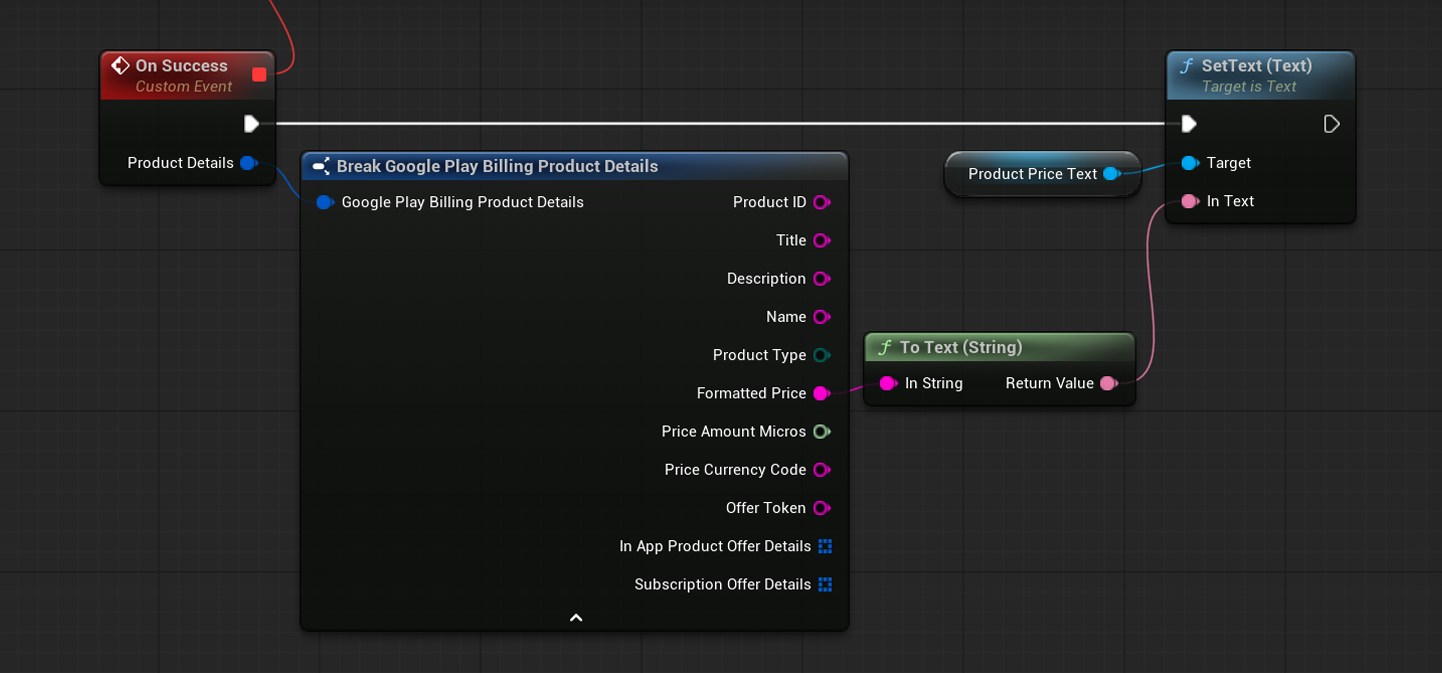Click the Price Currency Code output pin
Image resolution: width=1442 pixels, height=673 pixels.
822,470
